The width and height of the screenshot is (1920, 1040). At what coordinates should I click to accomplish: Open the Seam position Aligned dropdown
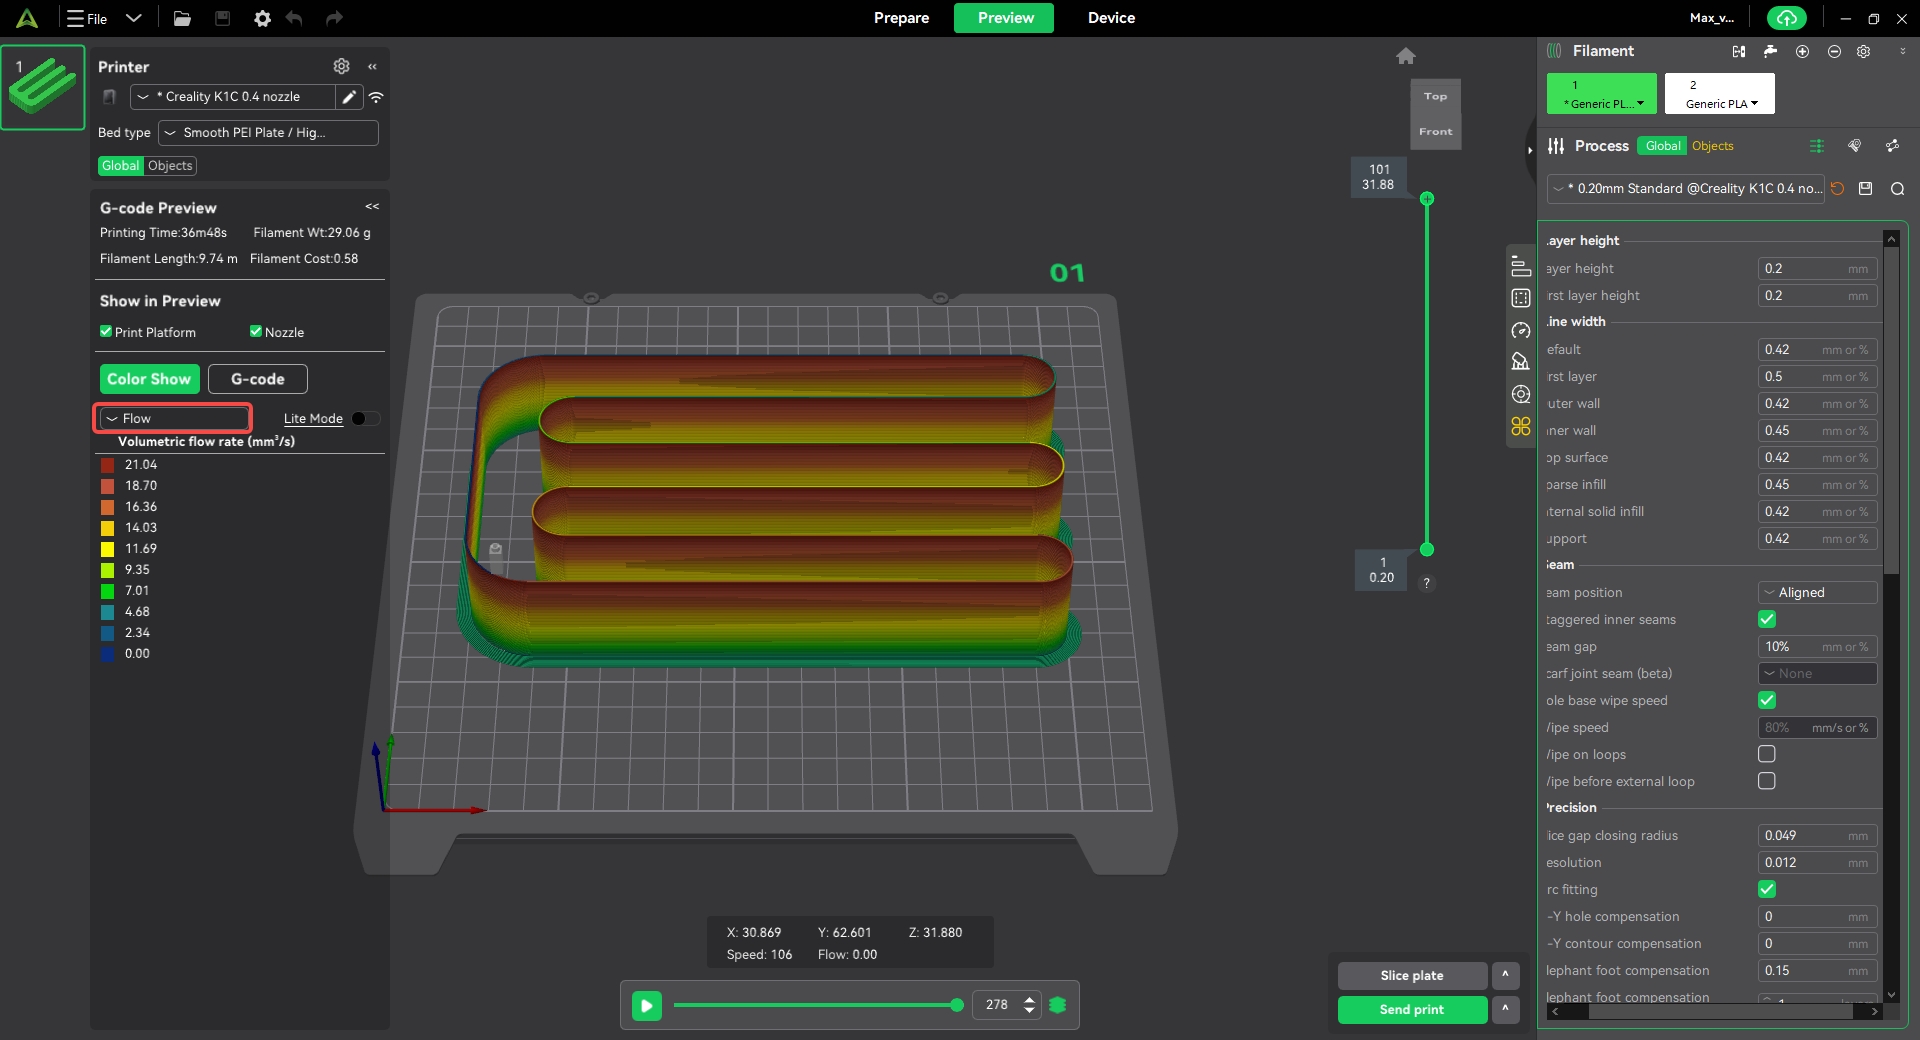tap(1817, 593)
